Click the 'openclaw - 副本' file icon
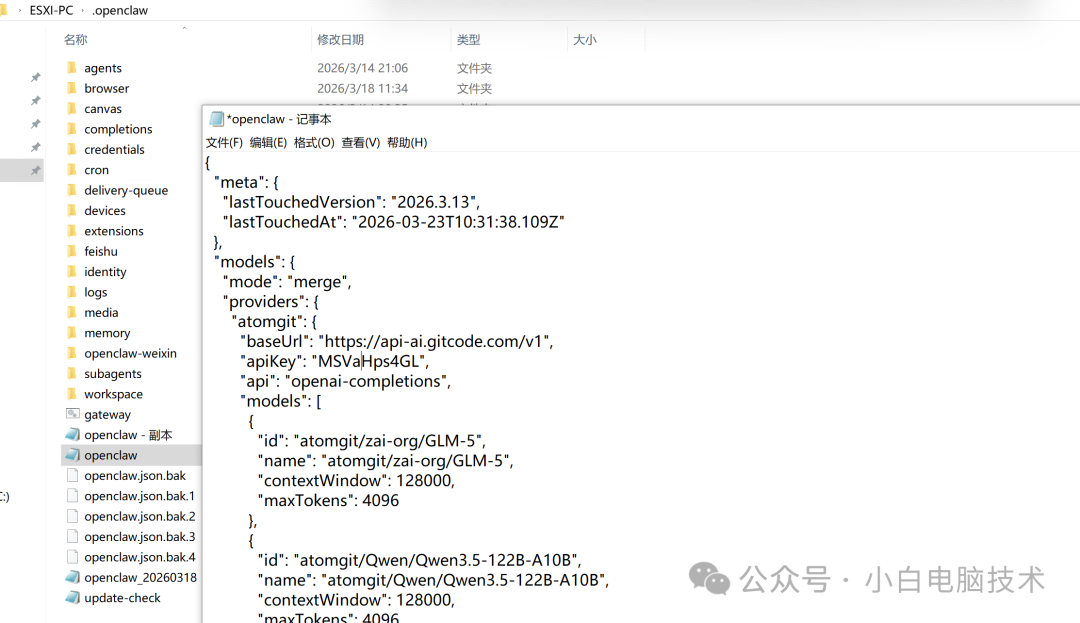 pyautogui.click(x=72, y=434)
